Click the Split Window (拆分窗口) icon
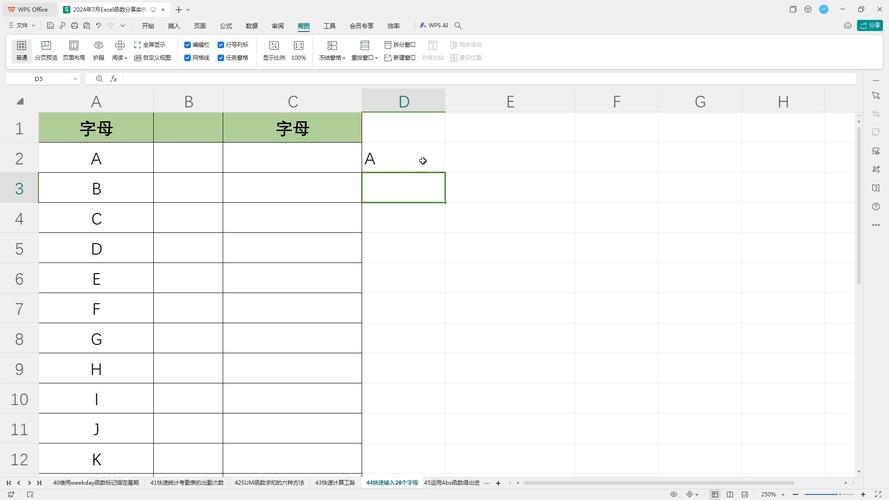Viewport: 889px width, 500px height. pos(400,45)
